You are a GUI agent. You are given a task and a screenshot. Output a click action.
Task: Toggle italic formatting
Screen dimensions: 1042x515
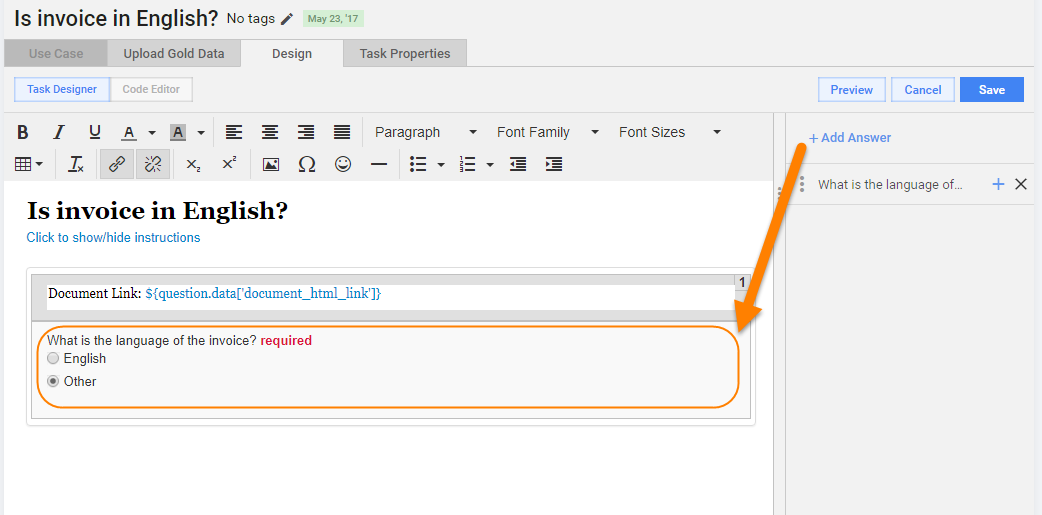point(58,132)
